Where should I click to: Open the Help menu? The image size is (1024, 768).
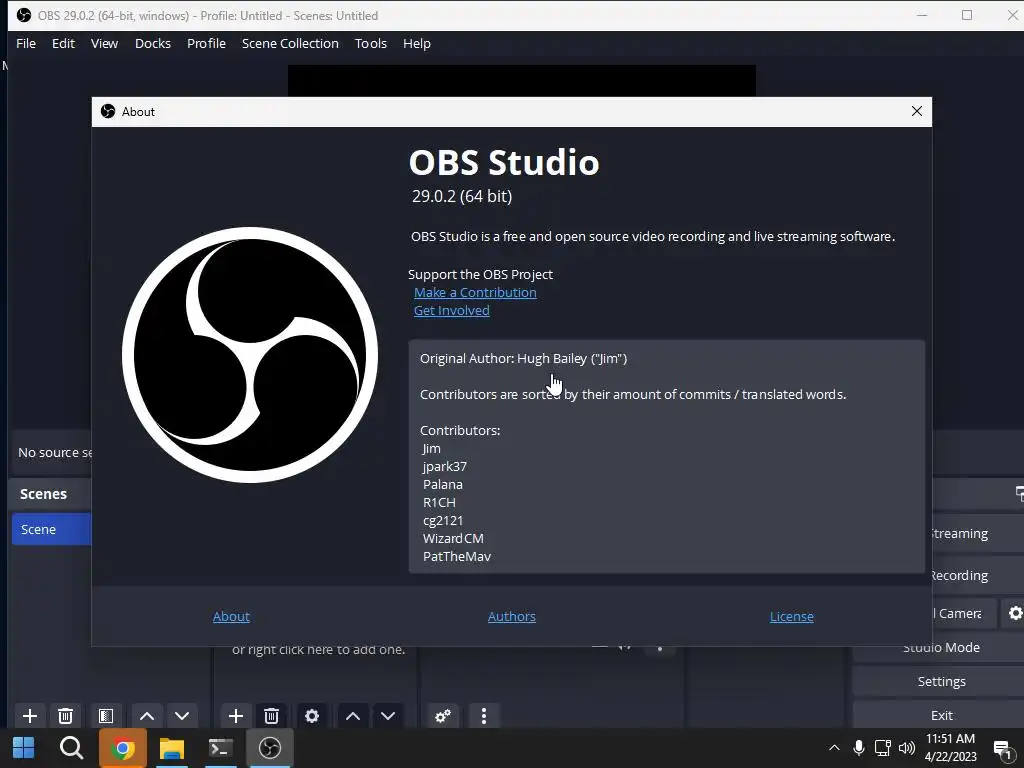click(x=417, y=43)
